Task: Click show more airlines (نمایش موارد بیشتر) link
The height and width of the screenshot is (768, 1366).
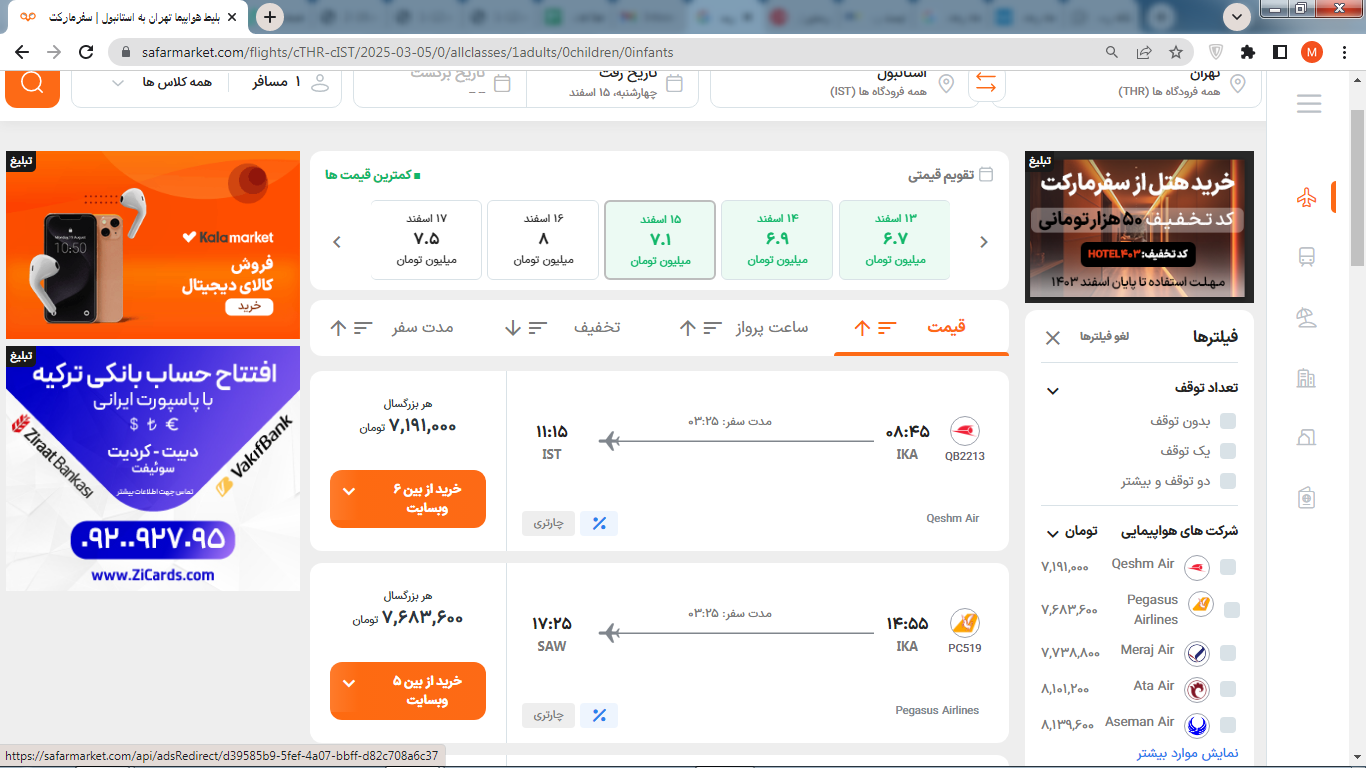Action: (x=1187, y=753)
